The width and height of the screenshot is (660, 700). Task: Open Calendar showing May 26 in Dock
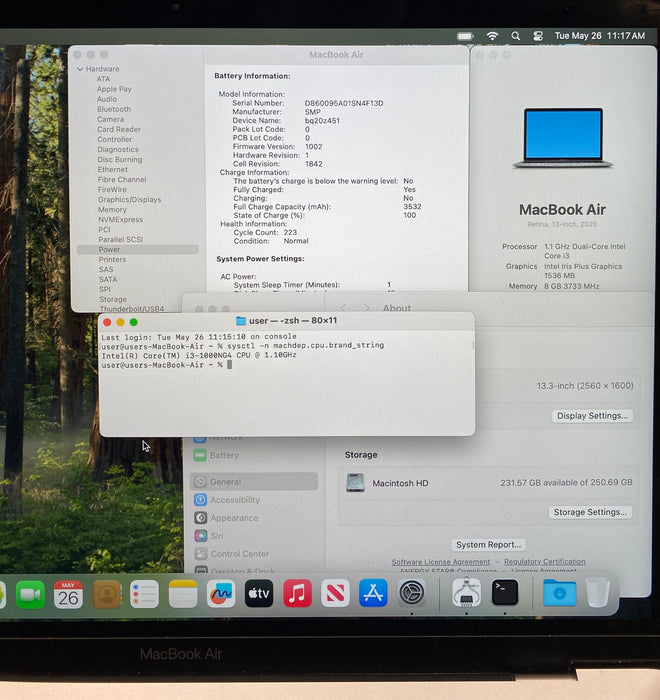[68, 595]
